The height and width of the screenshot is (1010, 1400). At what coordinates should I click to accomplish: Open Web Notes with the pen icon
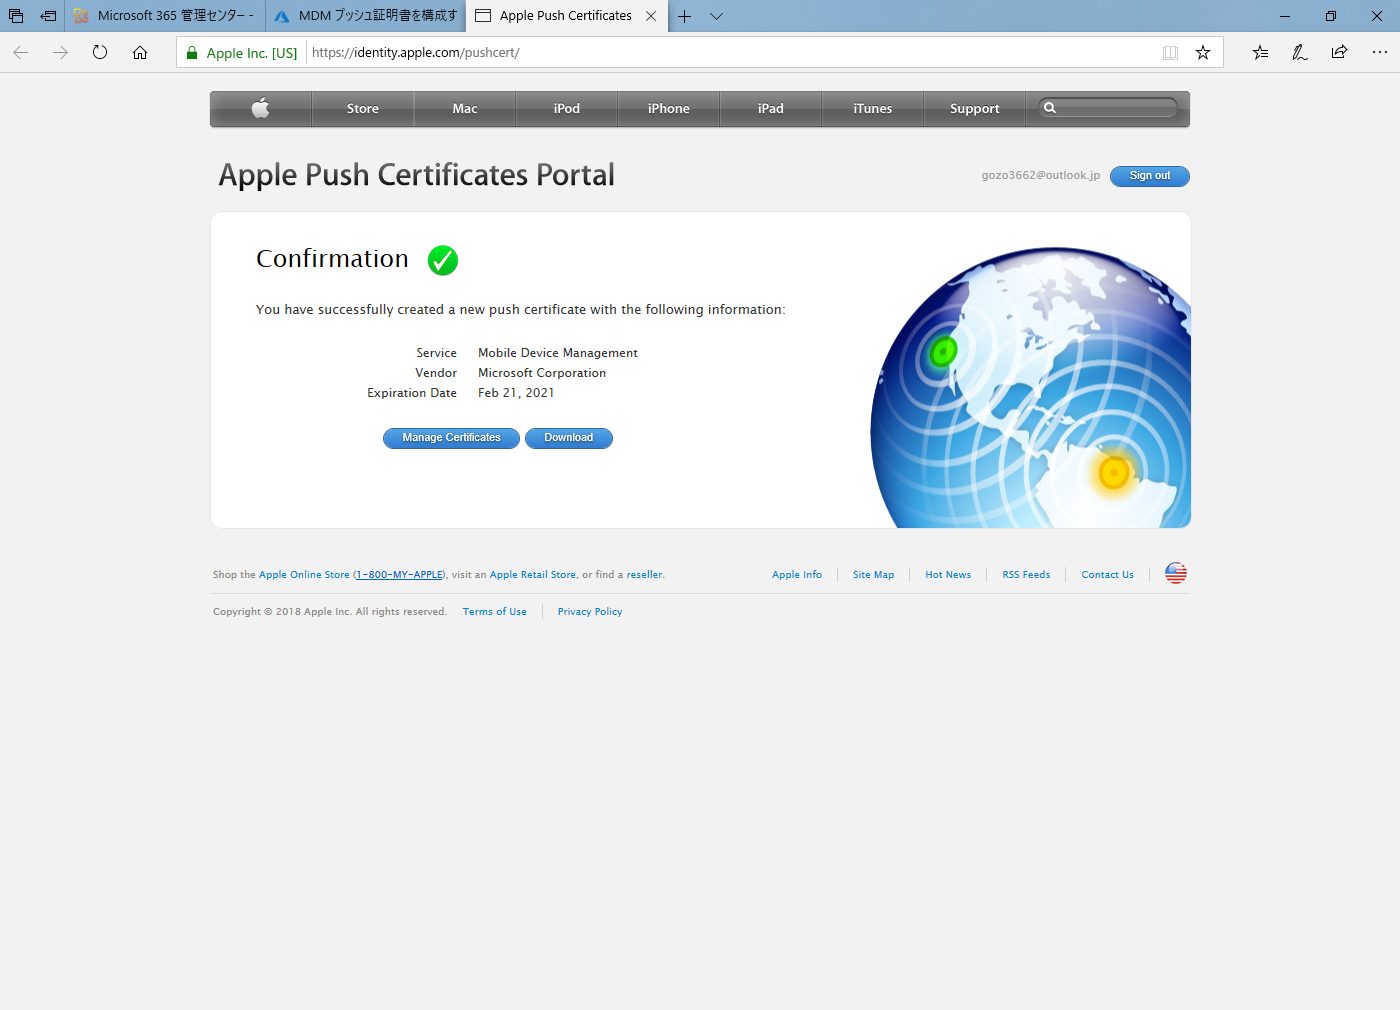pyautogui.click(x=1299, y=53)
